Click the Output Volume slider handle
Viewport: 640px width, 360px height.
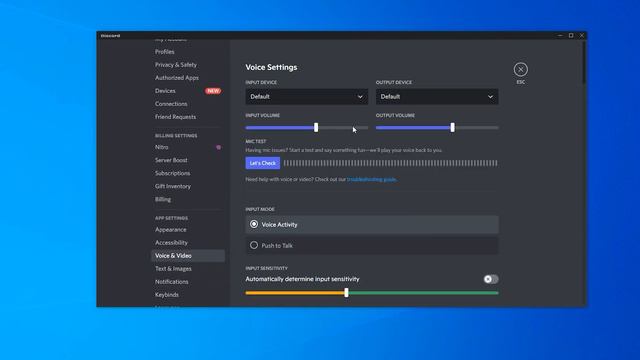tap(452, 127)
